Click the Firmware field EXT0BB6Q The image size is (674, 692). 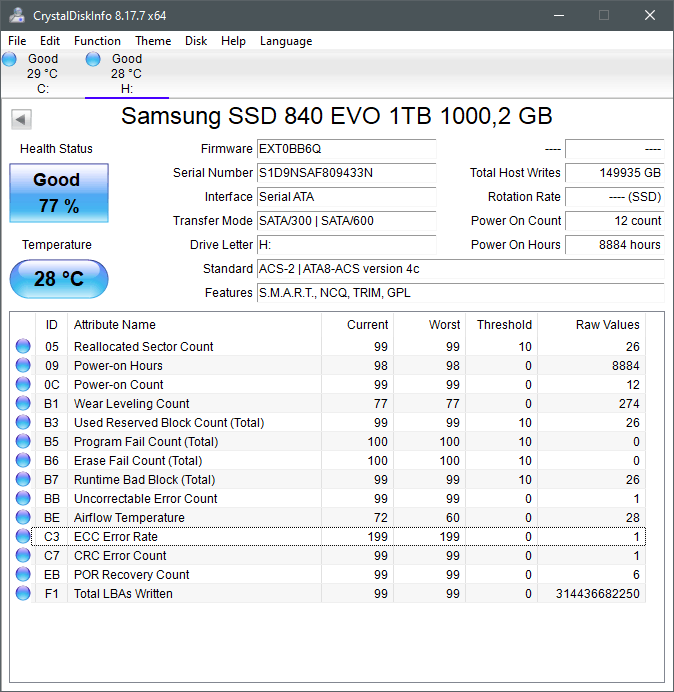(346, 149)
